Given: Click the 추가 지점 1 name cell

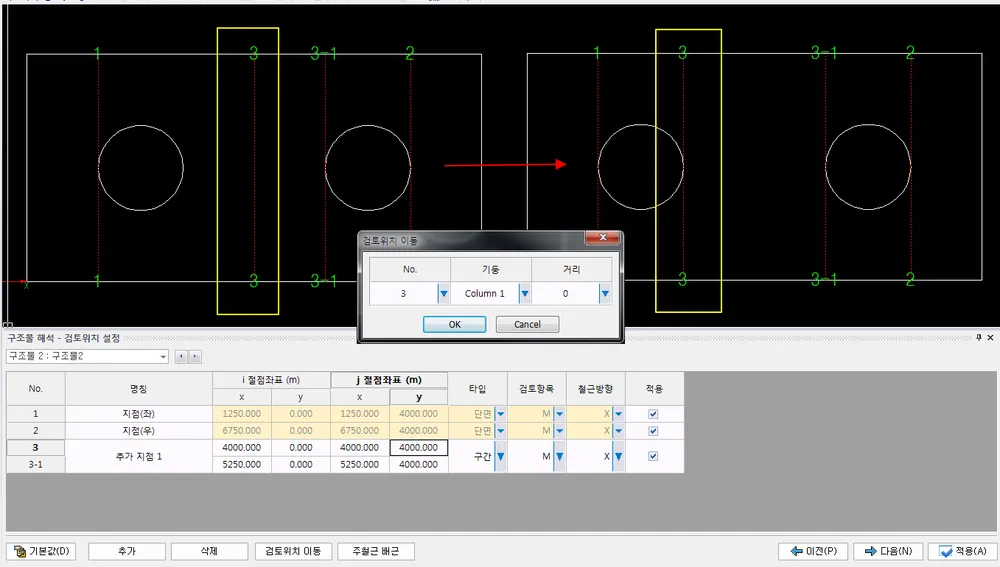Looking at the screenshot, I should pyautogui.click(x=138, y=456).
